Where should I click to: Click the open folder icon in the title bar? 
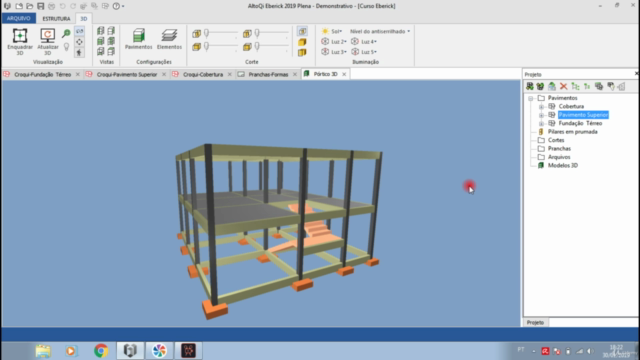pos(29,6)
